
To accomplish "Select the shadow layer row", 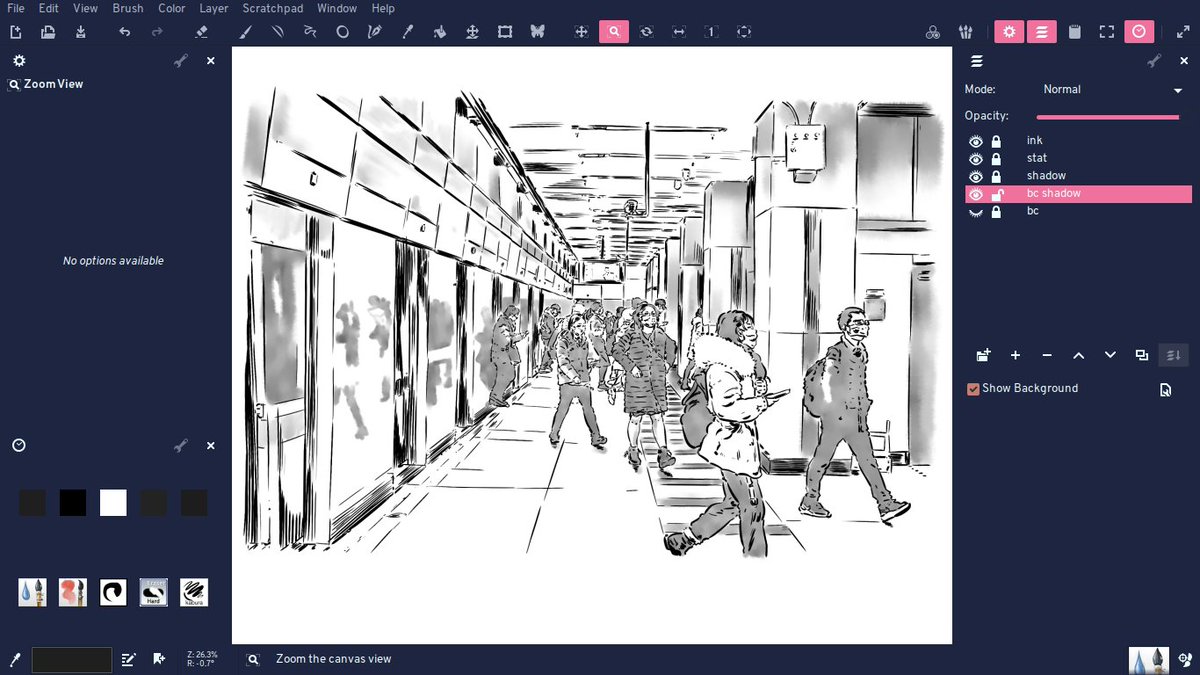I will point(1078,176).
